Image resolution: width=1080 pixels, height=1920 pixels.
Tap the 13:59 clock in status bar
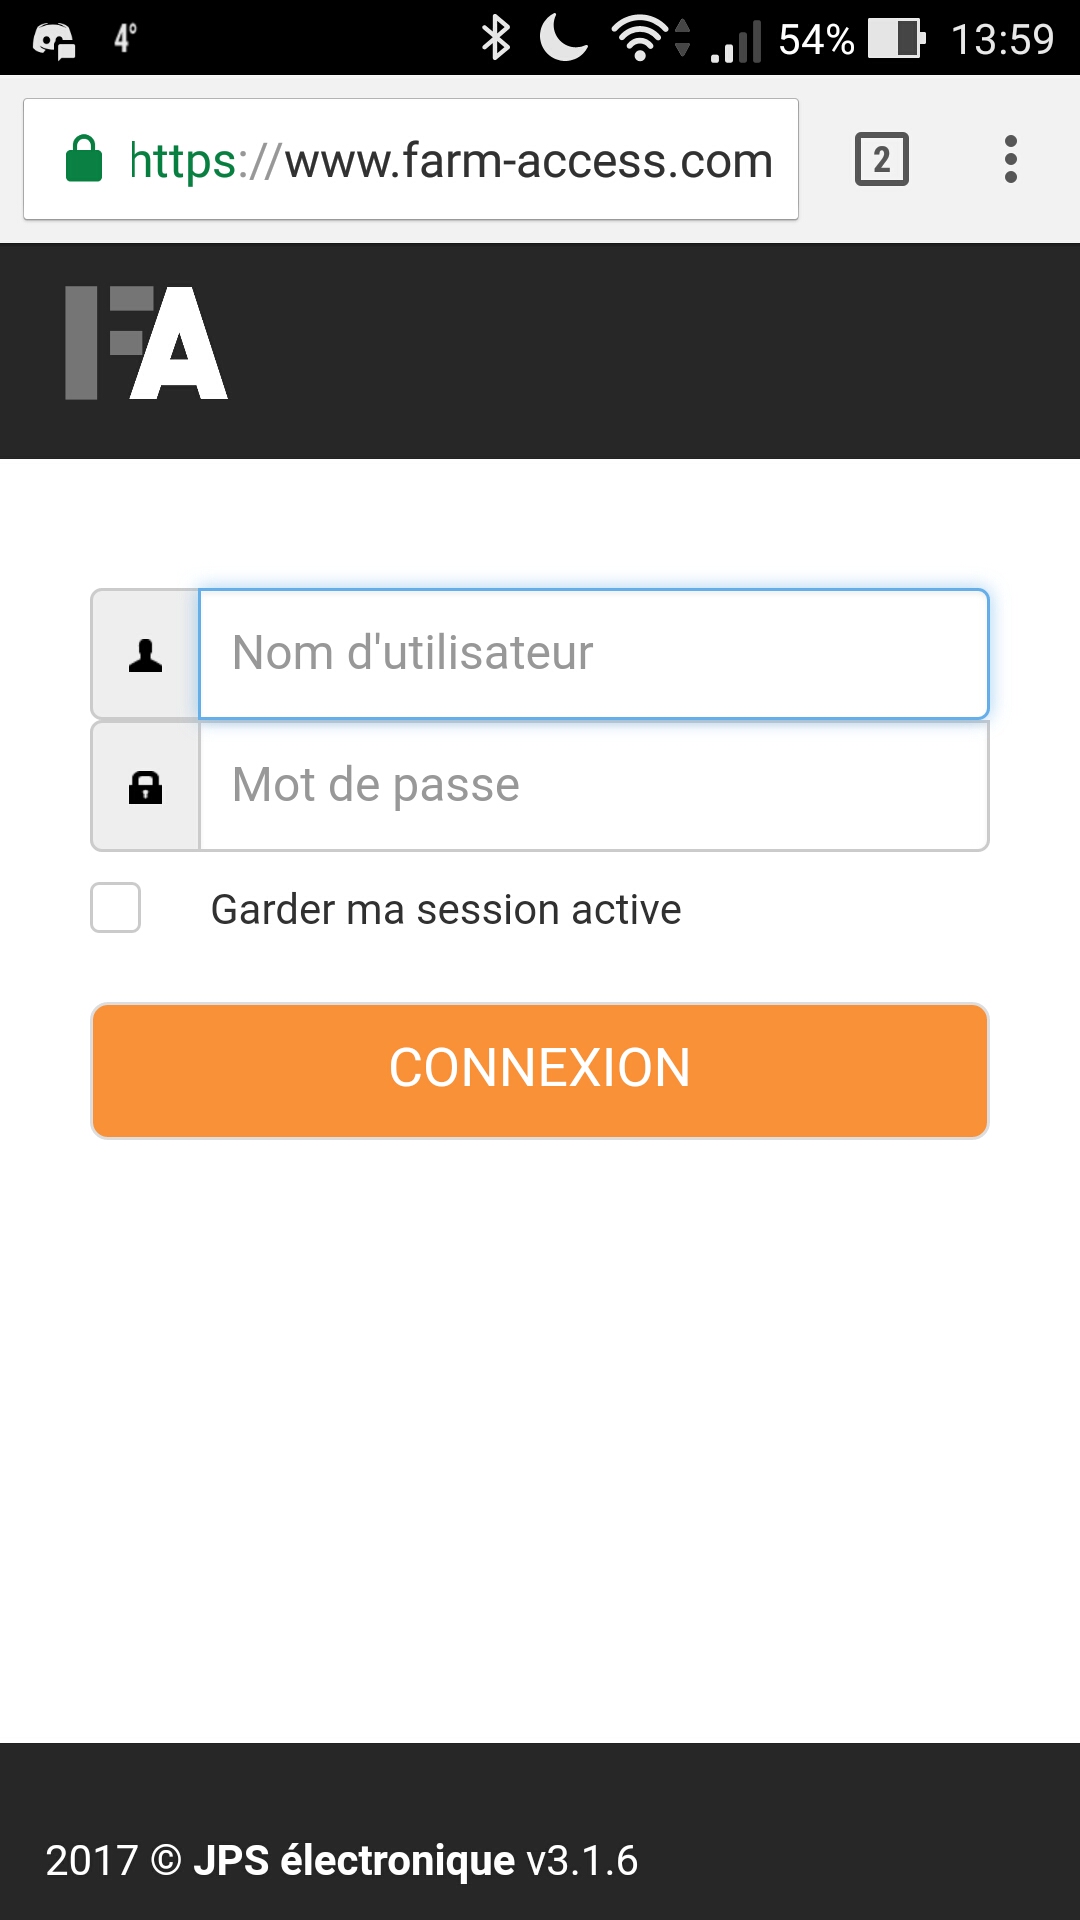click(1002, 40)
